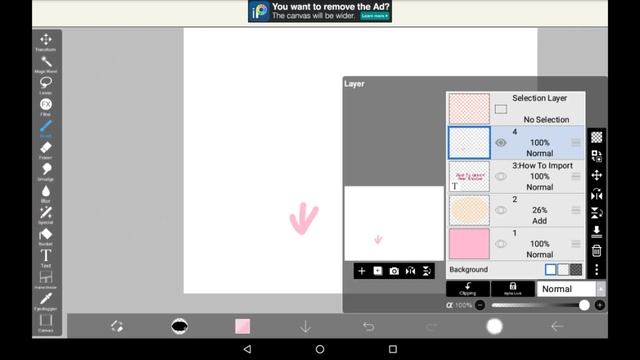The width and height of the screenshot is (640, 360).
Task: Select the Eraser tool
Action: click(46, 150)
